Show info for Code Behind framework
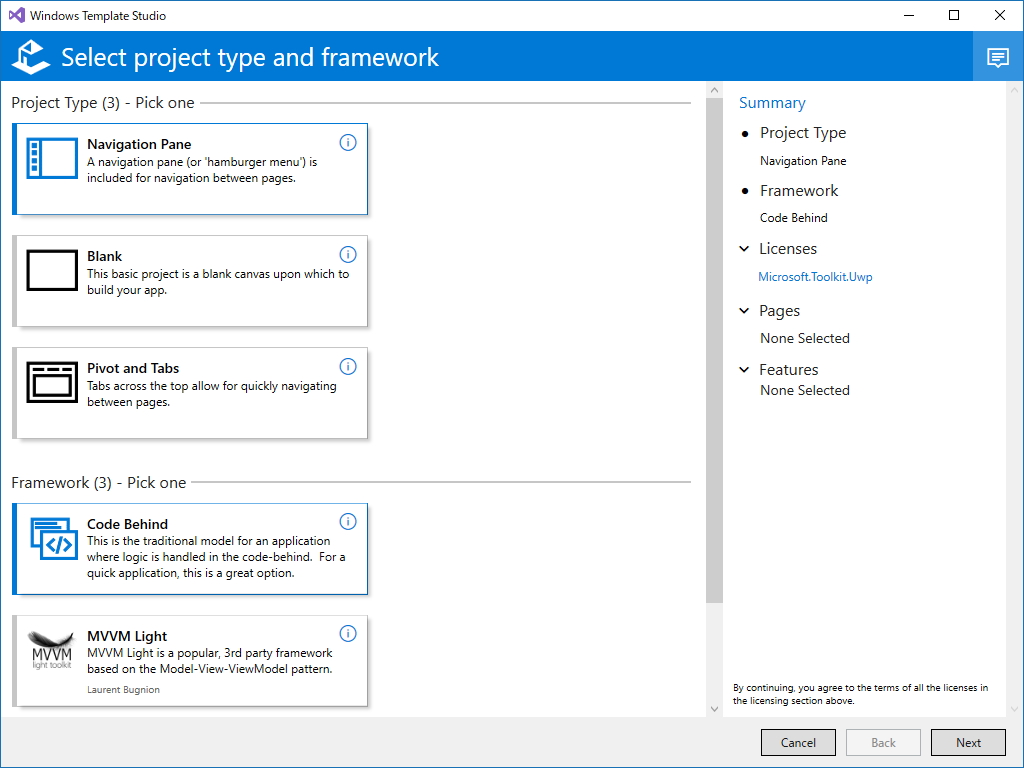The height and width of the screenshot is (768, 1024). tap(348, 522)
